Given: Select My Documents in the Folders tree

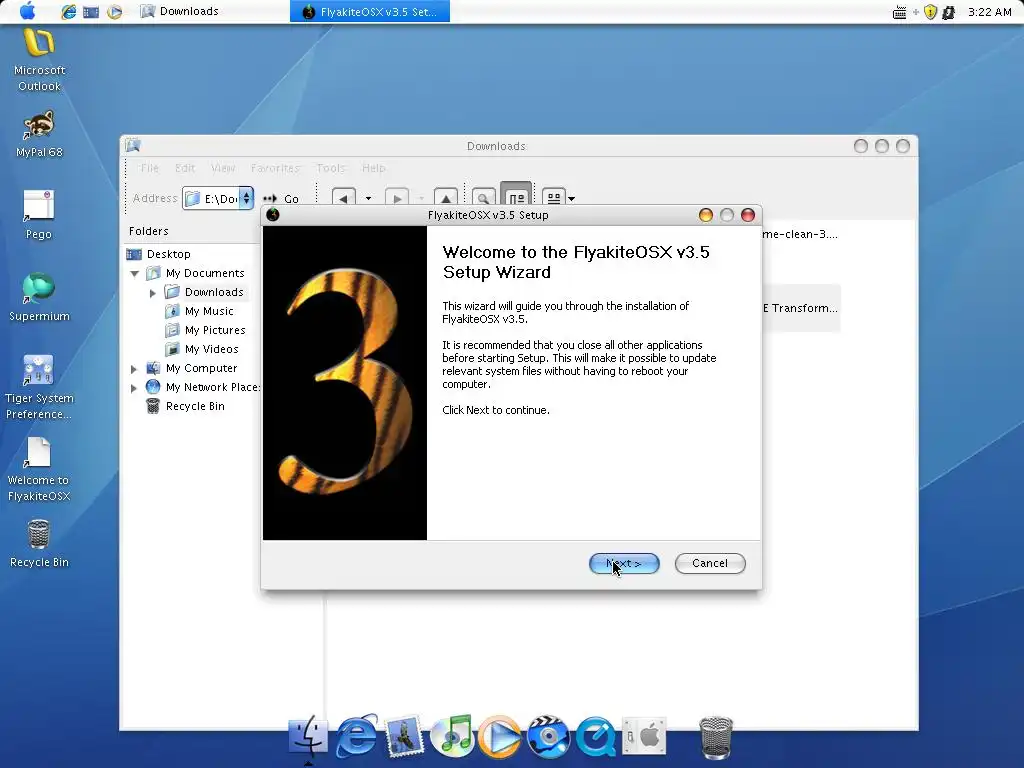Looking at the screenshot, I should coord(204,273).
